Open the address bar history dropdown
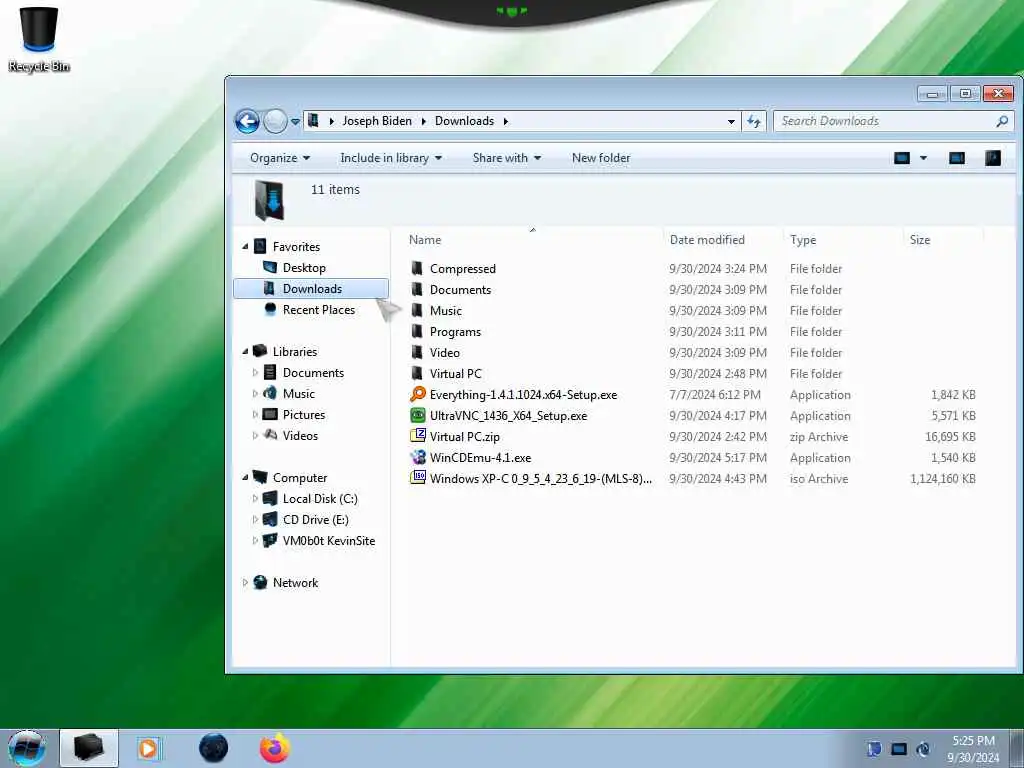The image size is (1024, 768). [731, 121]
